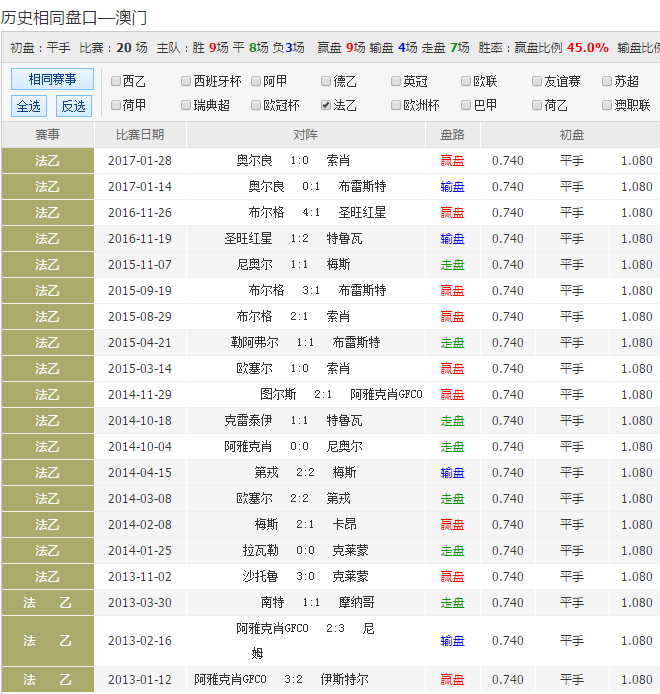Image resolution: width=660 pixels, height=694 pixels.
Task: Select the 德乙 checkbox
Action: [326, 81]
